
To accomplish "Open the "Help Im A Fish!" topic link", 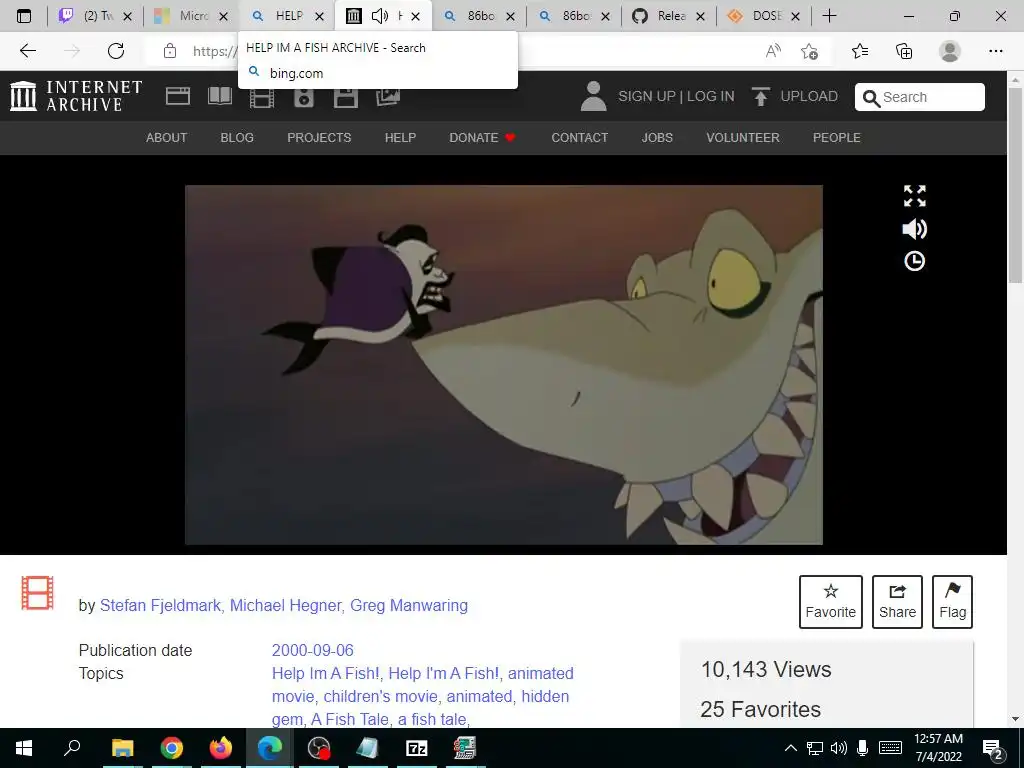I will [x=325, y=673].
